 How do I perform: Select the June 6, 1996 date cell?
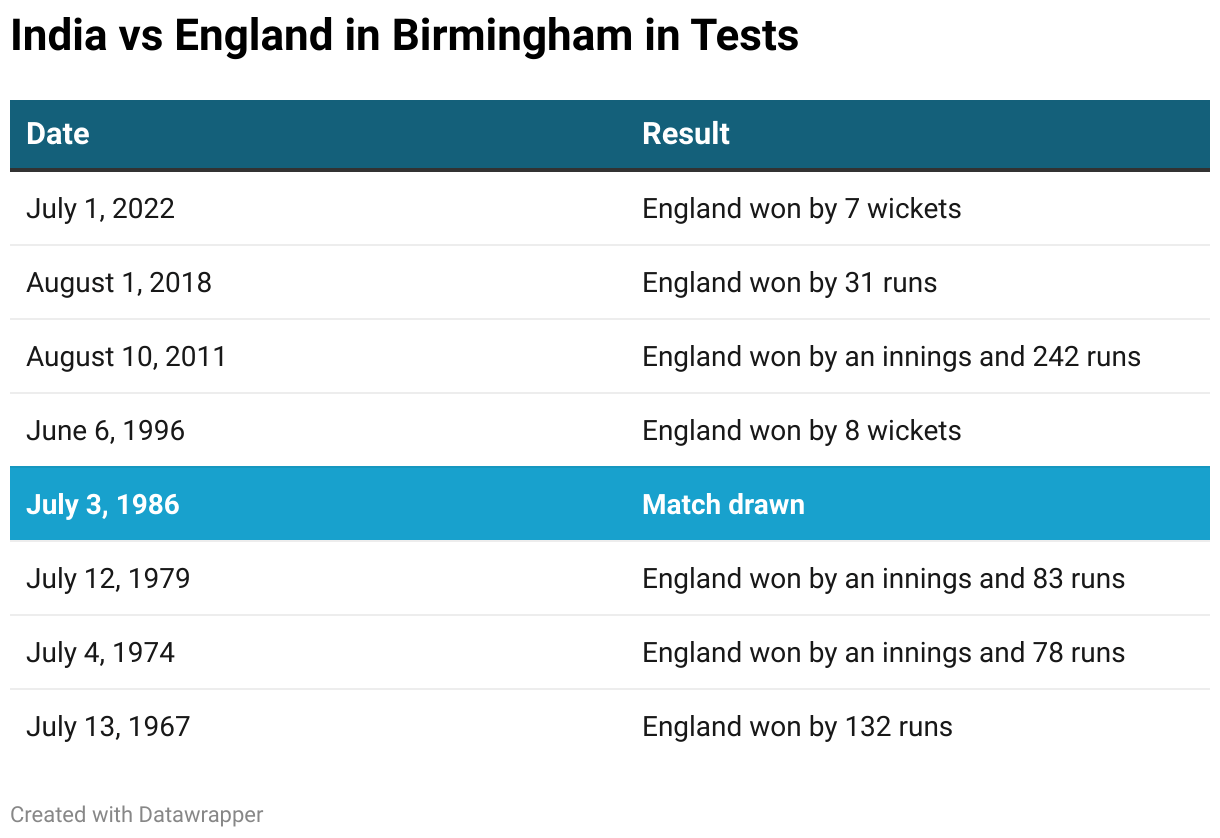(105, 430)
